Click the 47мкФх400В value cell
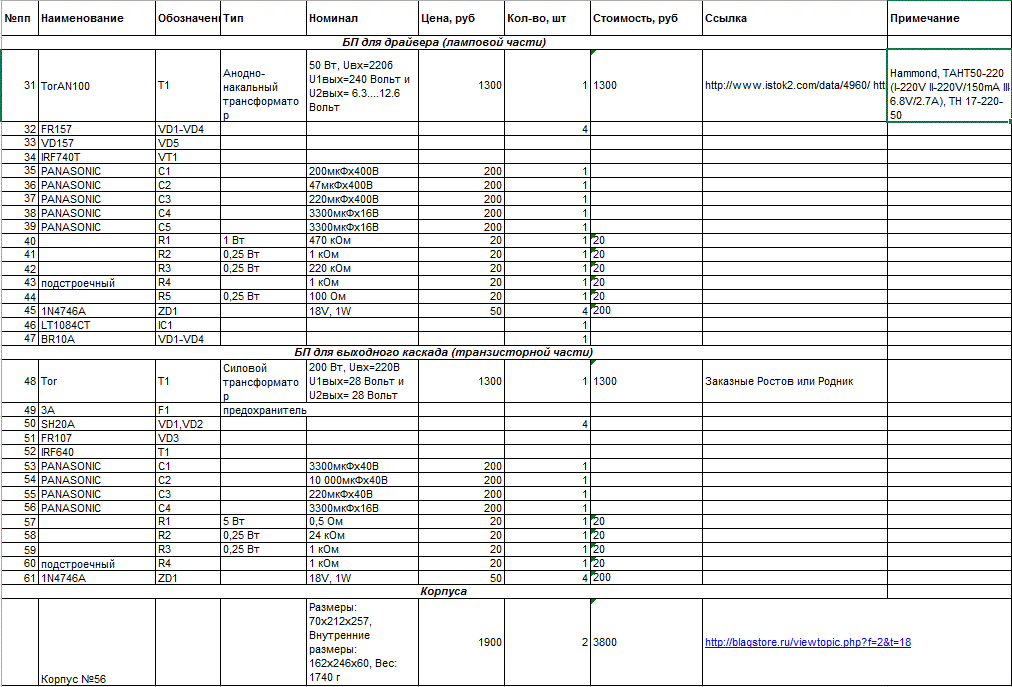1012x687 pixels. click(363, 185)
